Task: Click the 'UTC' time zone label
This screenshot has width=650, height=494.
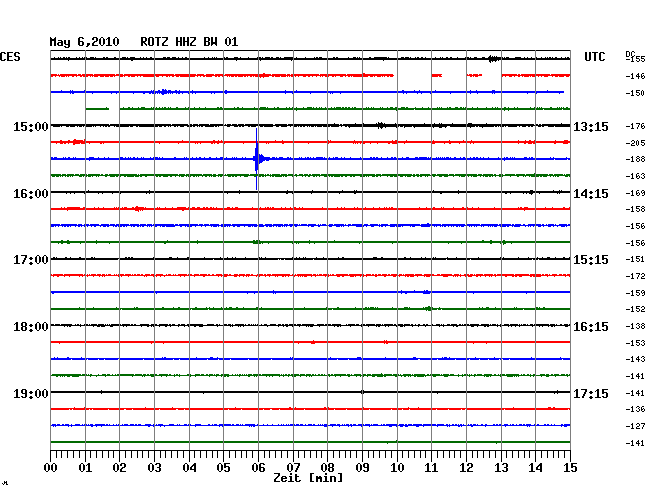Action: [594, 57]
